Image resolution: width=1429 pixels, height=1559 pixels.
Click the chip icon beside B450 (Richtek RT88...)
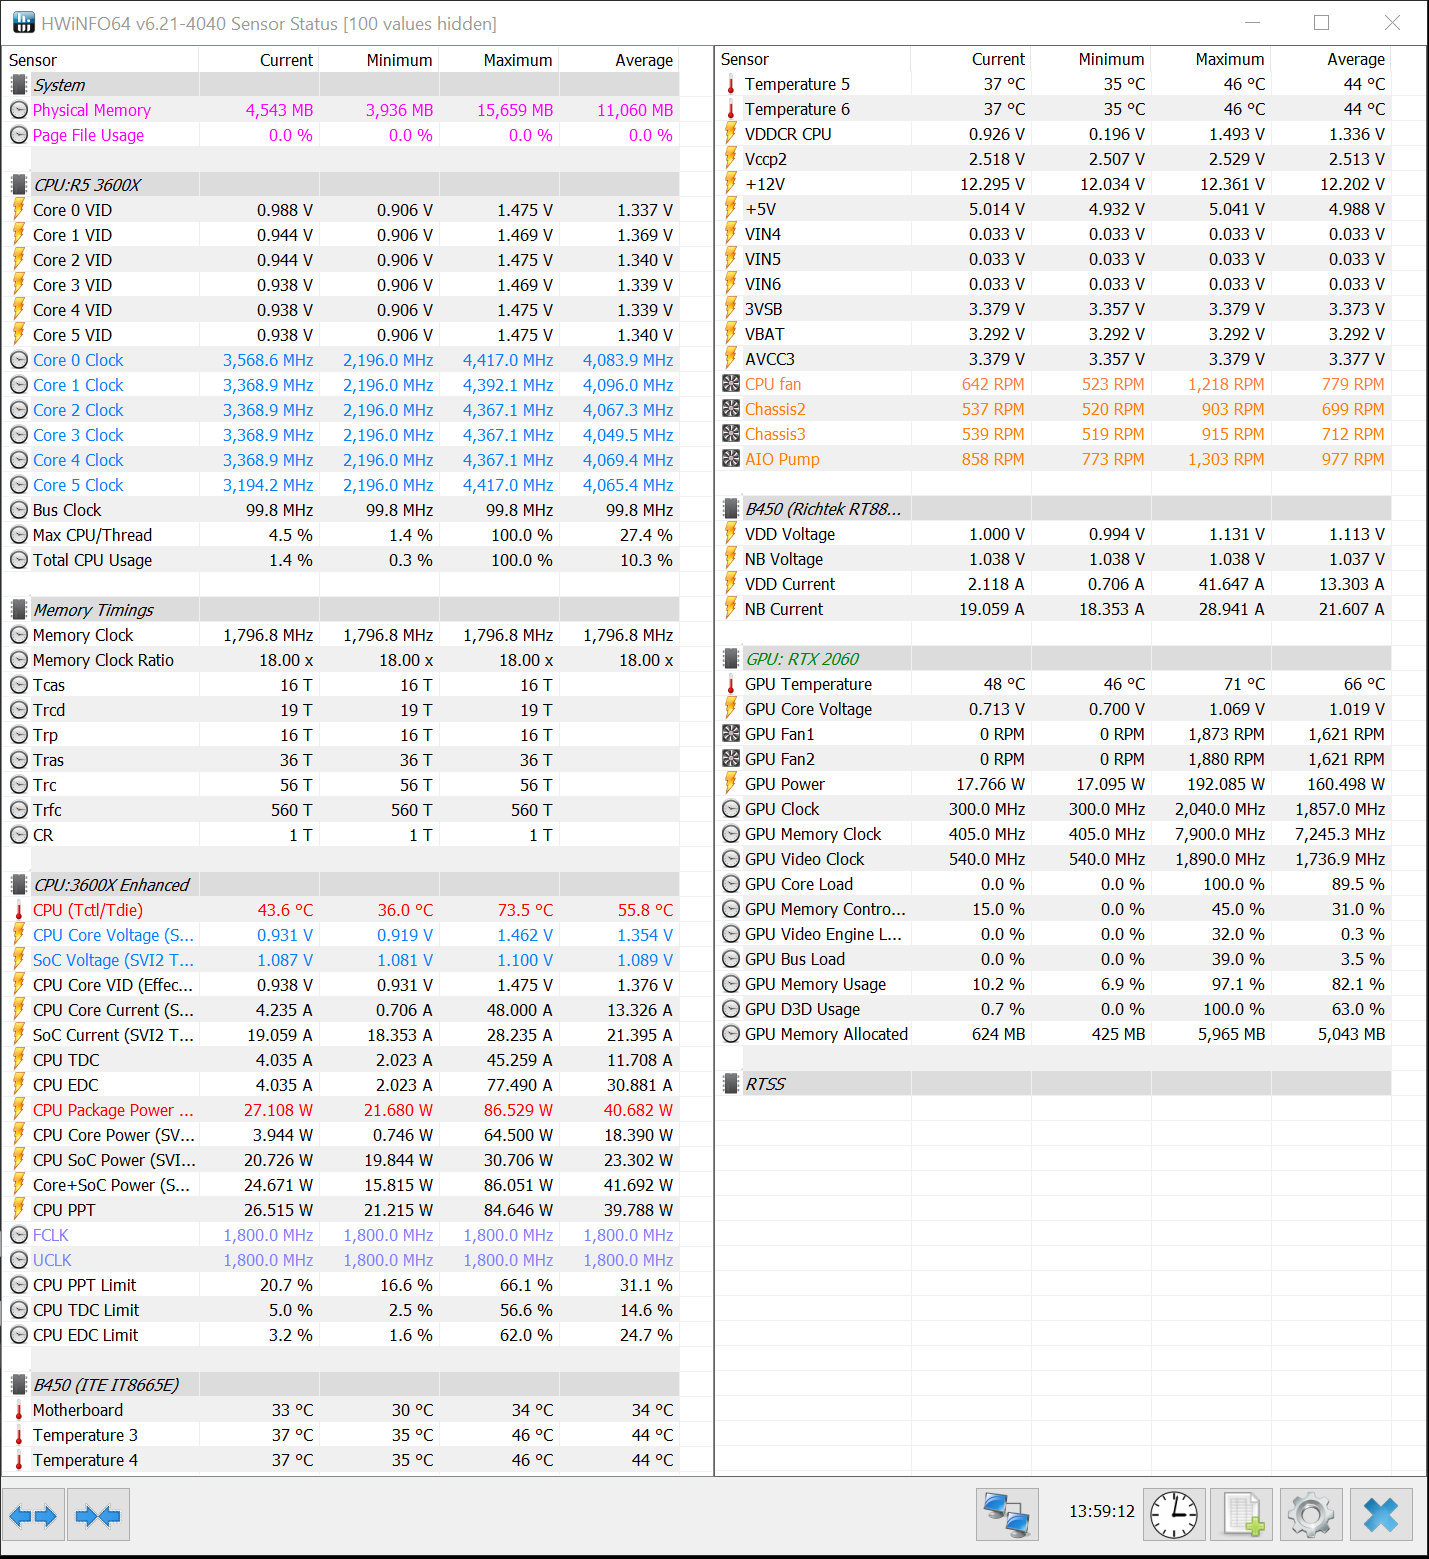click(x=731, y=509)
